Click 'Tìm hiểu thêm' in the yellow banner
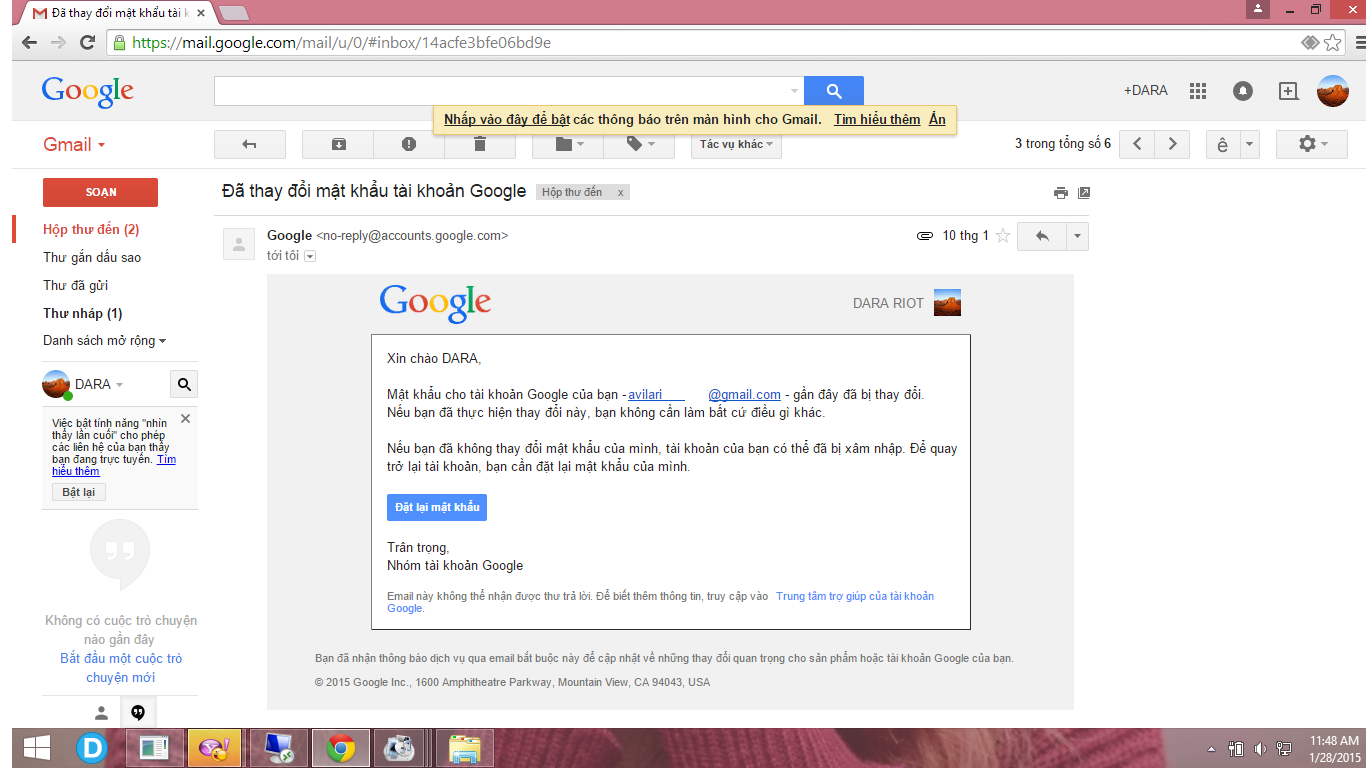This screenshot has height=768, width=1366. [877, 120]
